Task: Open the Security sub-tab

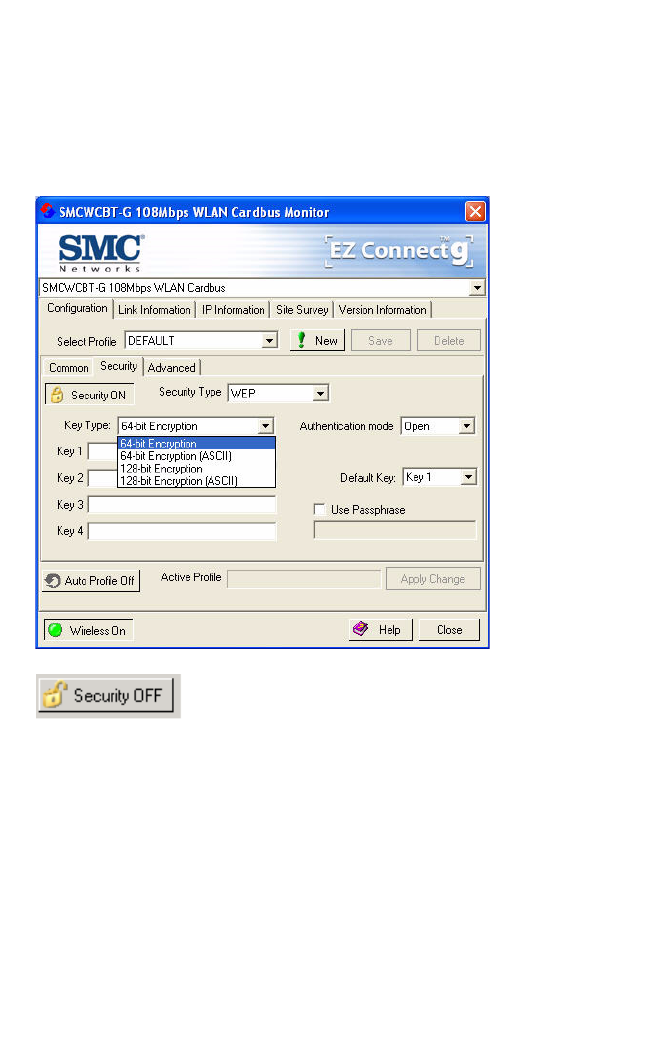Action: [x=118, y=366]
